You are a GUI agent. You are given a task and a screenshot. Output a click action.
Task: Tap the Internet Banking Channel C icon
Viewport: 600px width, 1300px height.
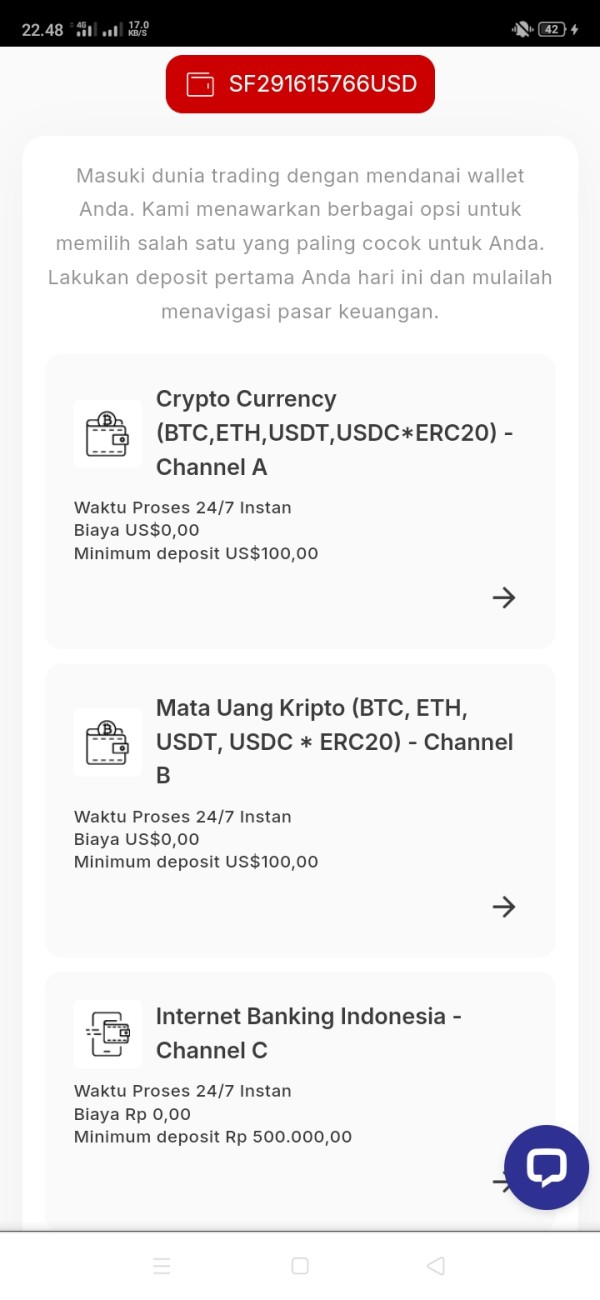(x=107, y=1033)
